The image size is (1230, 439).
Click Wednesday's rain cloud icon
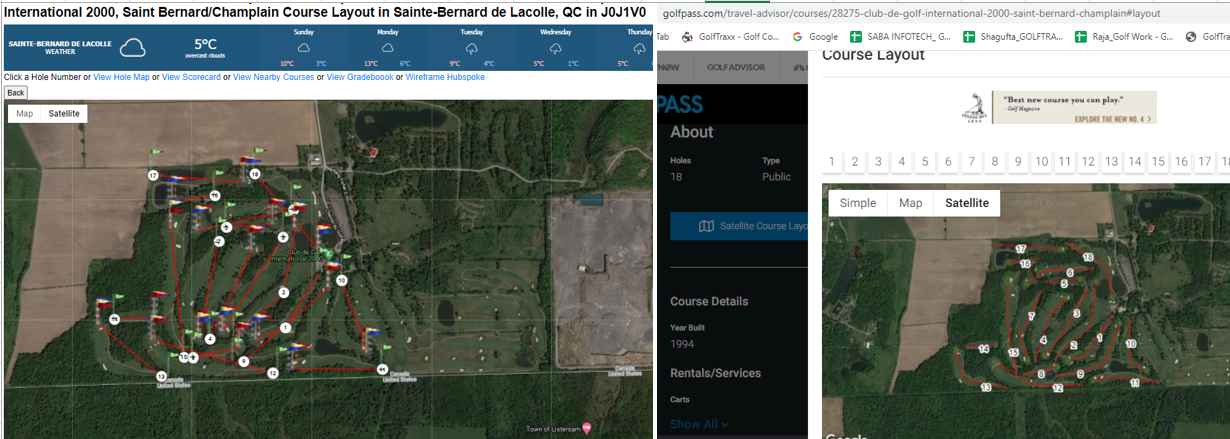(555, 47)
